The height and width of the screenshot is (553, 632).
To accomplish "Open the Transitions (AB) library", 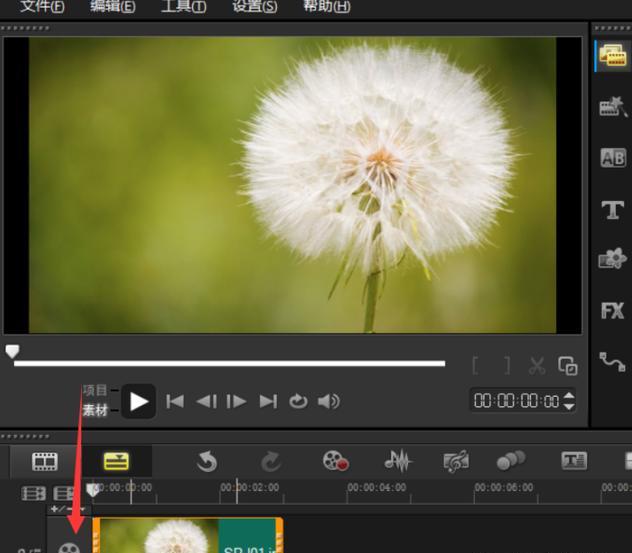I will [x=612, y=158].
